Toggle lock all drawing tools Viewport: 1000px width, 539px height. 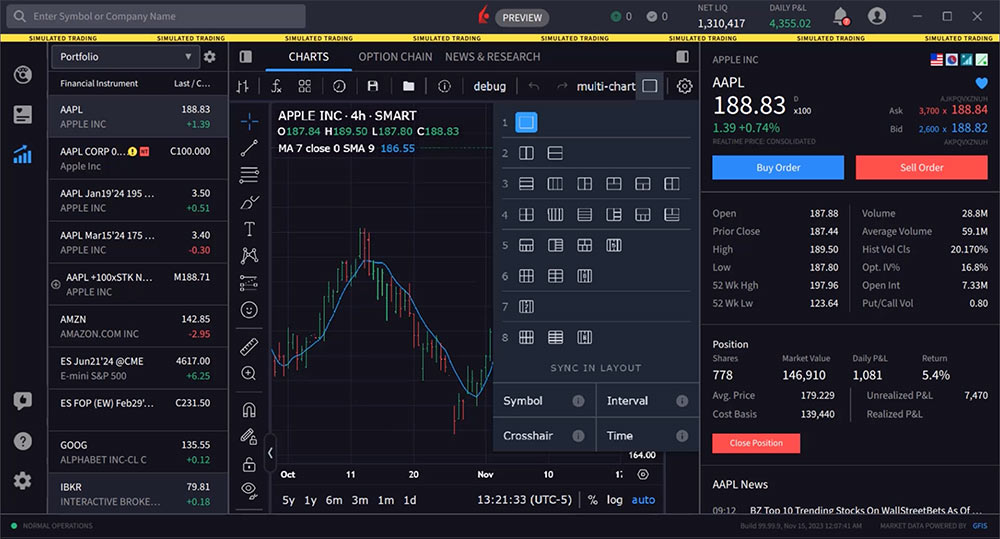tap(249, 464)
